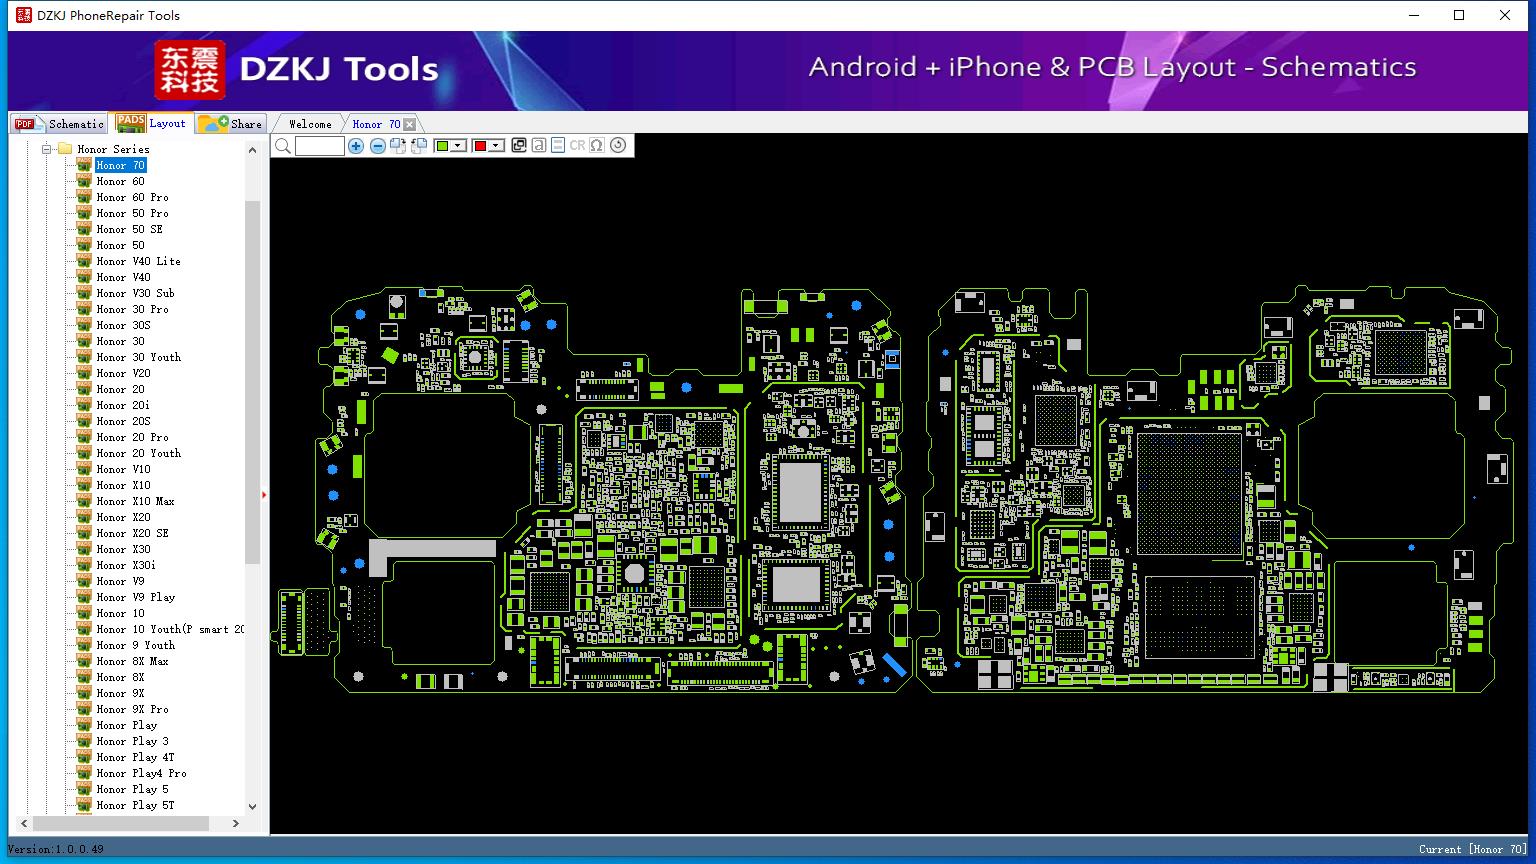The width and height of the screenshot is (1536, 864).
Task: Click the large grey CPU chip on right board
Action: click(x=1189, y=494)
